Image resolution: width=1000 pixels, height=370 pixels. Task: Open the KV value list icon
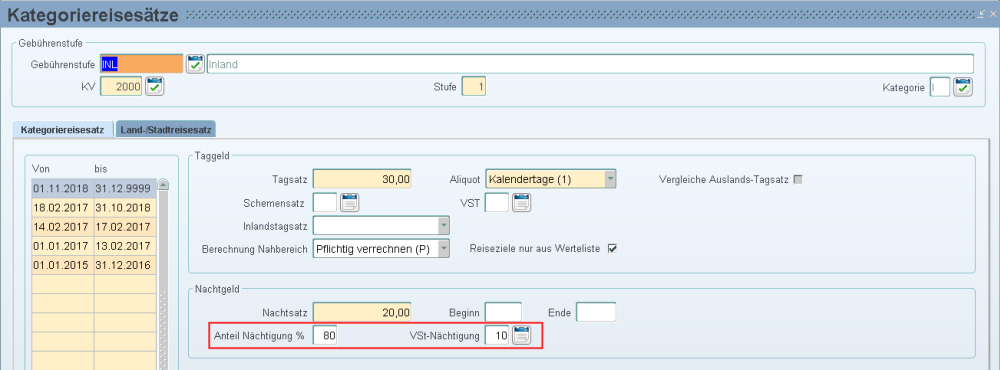click(155, 86)
